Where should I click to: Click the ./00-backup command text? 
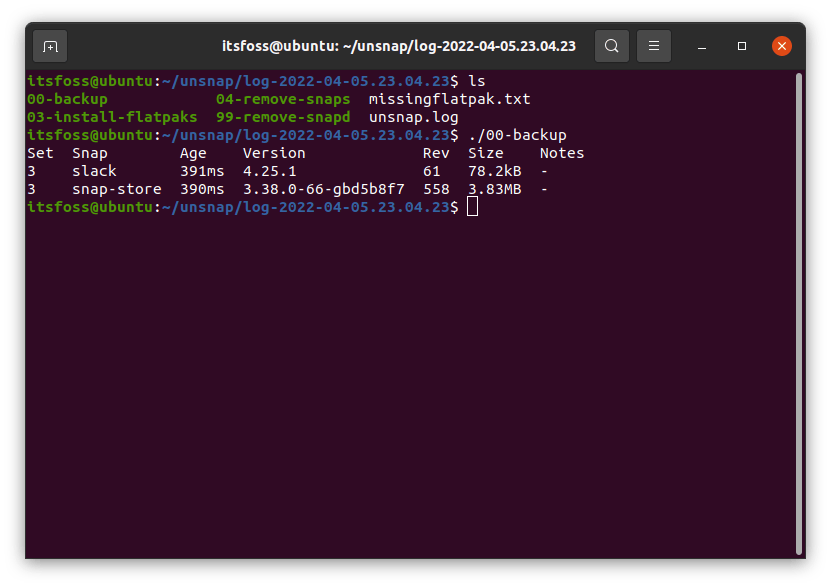click(x=517, y=135)
